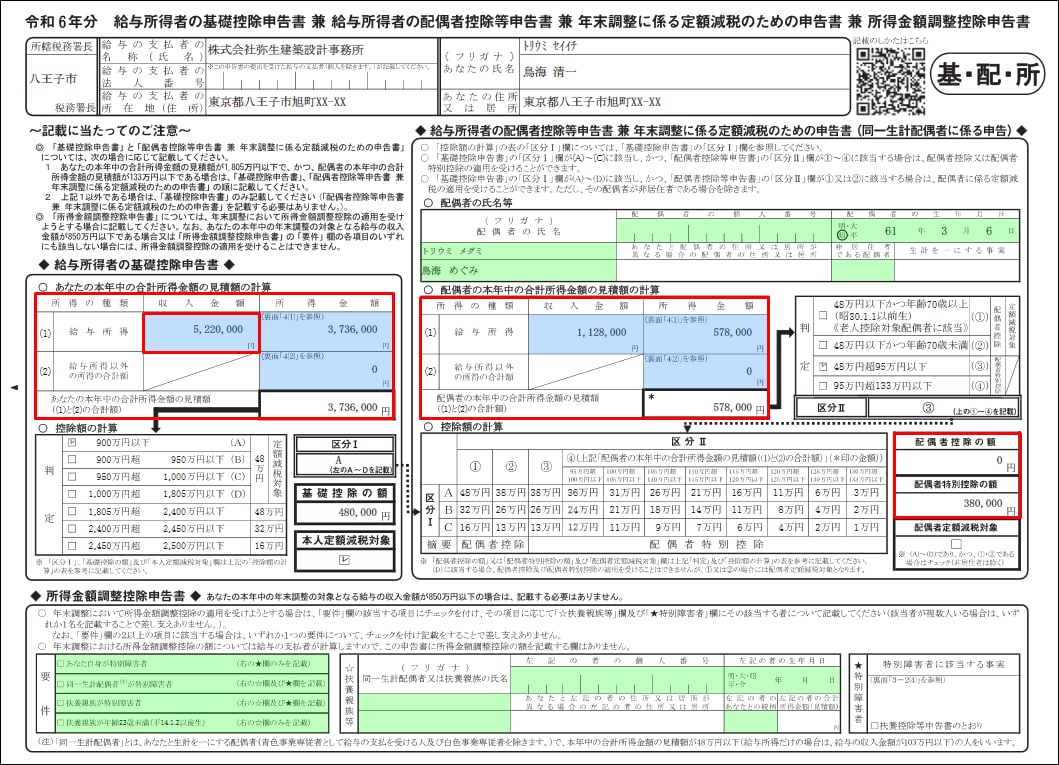Click the payer name field 株式会社弥生建築設計事務所
1059x765 pixels.
coord(322,51)
